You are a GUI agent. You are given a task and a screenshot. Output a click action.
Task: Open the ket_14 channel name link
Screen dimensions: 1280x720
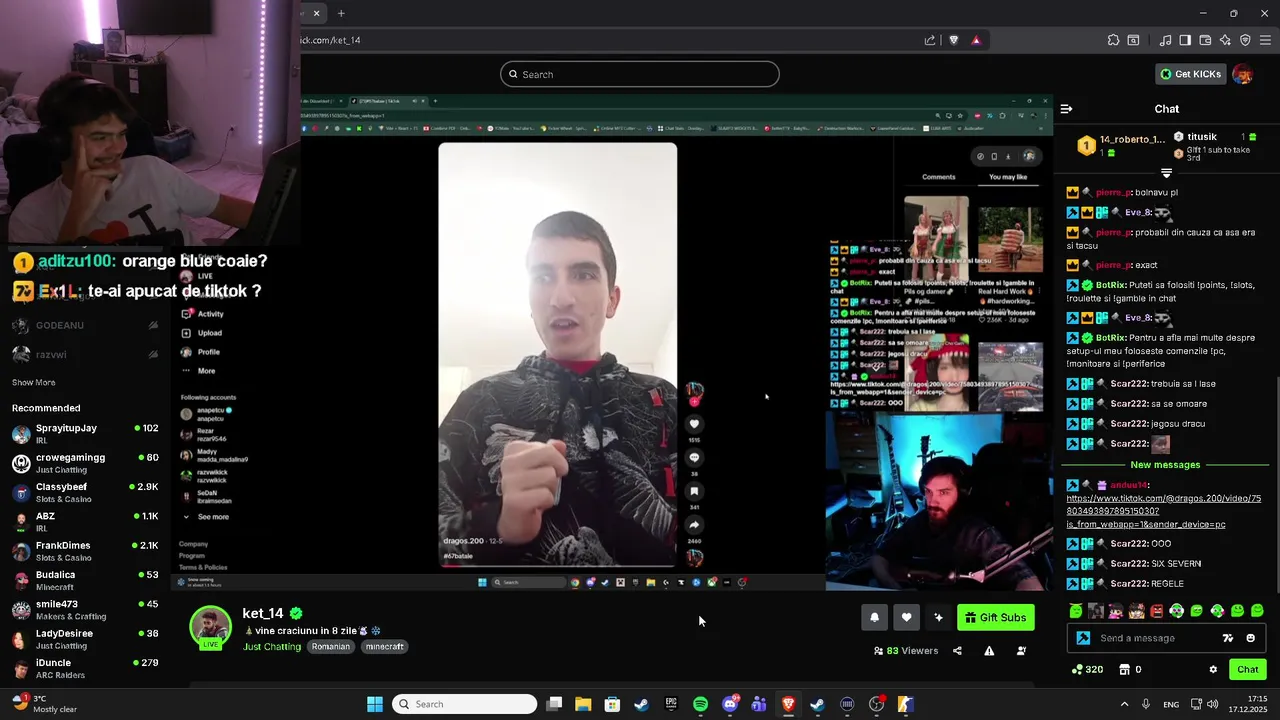(x=263, y=613)
